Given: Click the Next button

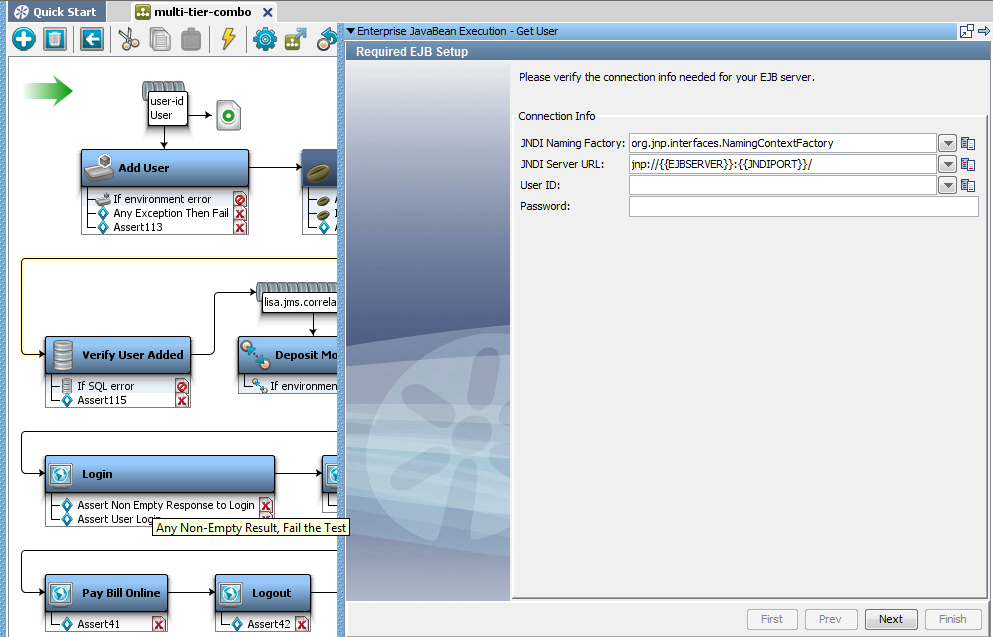Looking at the screenshot, I should pyautogui.click(x=890, y=619).
